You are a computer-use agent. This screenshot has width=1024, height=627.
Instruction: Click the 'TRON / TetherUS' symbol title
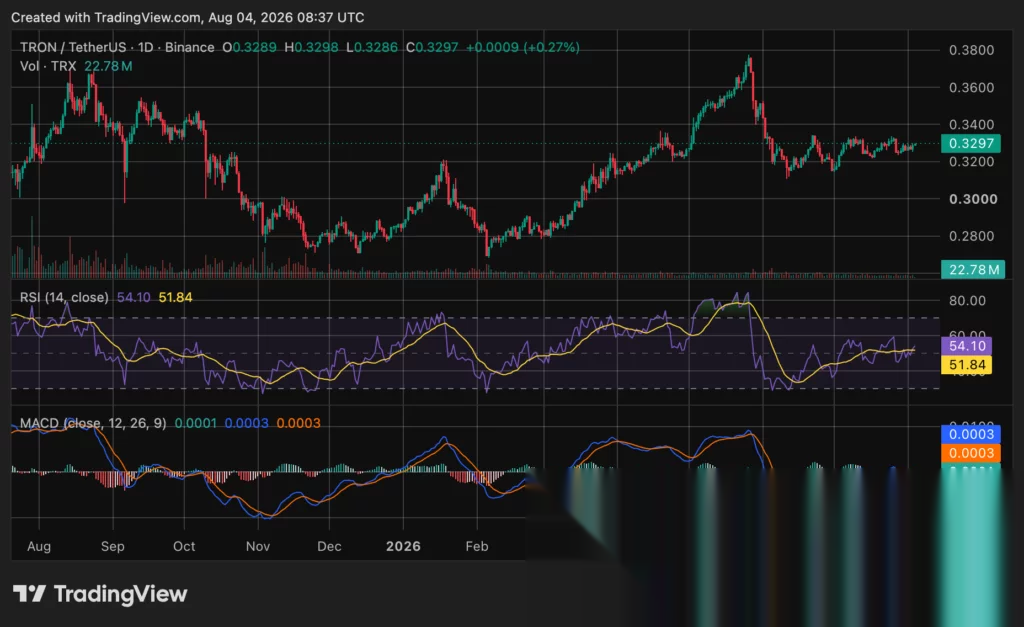(x=73, y=47)
